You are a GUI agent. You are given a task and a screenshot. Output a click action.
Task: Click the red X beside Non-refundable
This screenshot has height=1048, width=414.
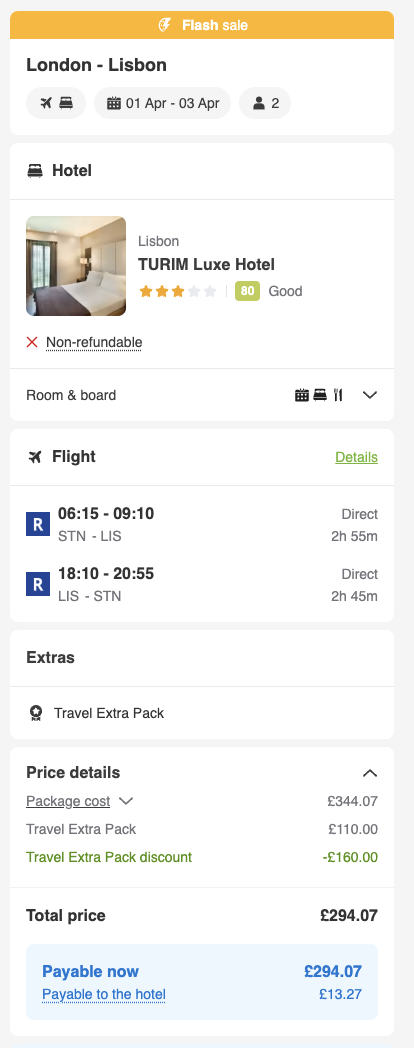32,342
